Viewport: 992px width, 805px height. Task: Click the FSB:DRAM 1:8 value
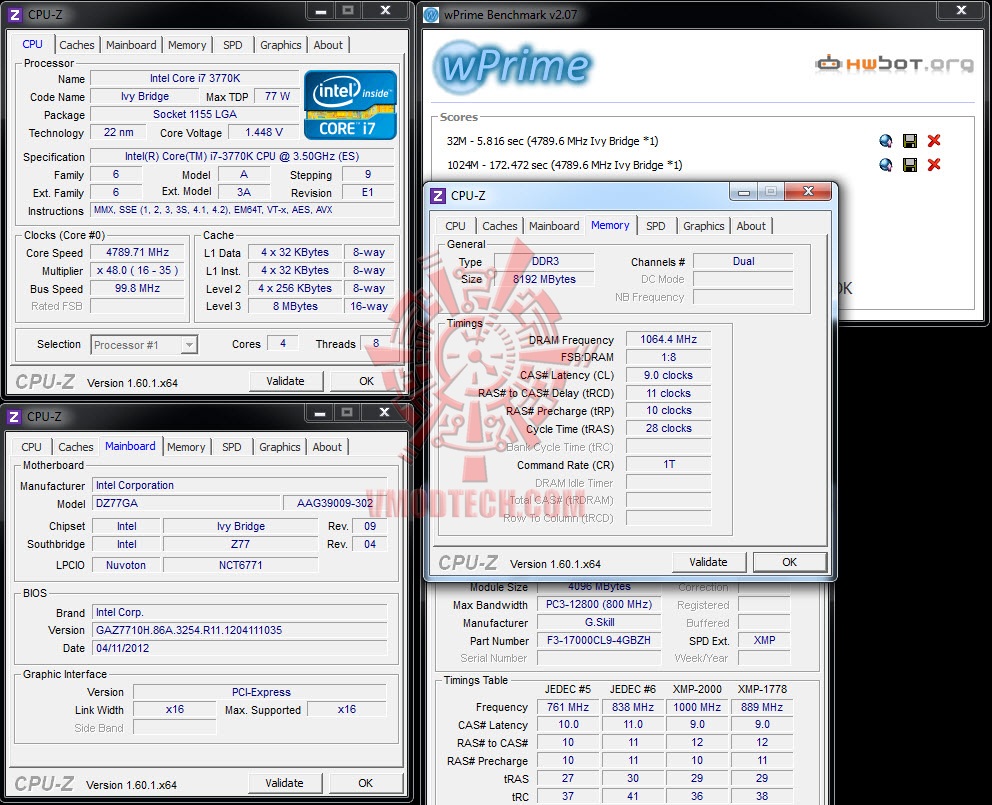coord(668,357)
